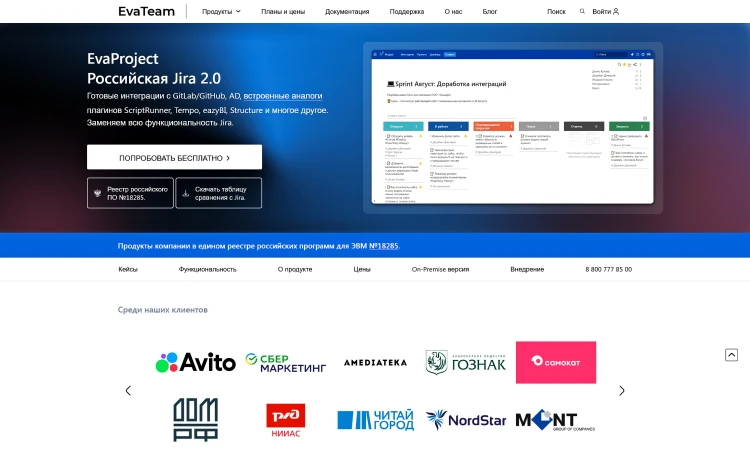Viewport: 750px width, 463px height.
Task: Click the Avito client logo
Action: point(196,363)
